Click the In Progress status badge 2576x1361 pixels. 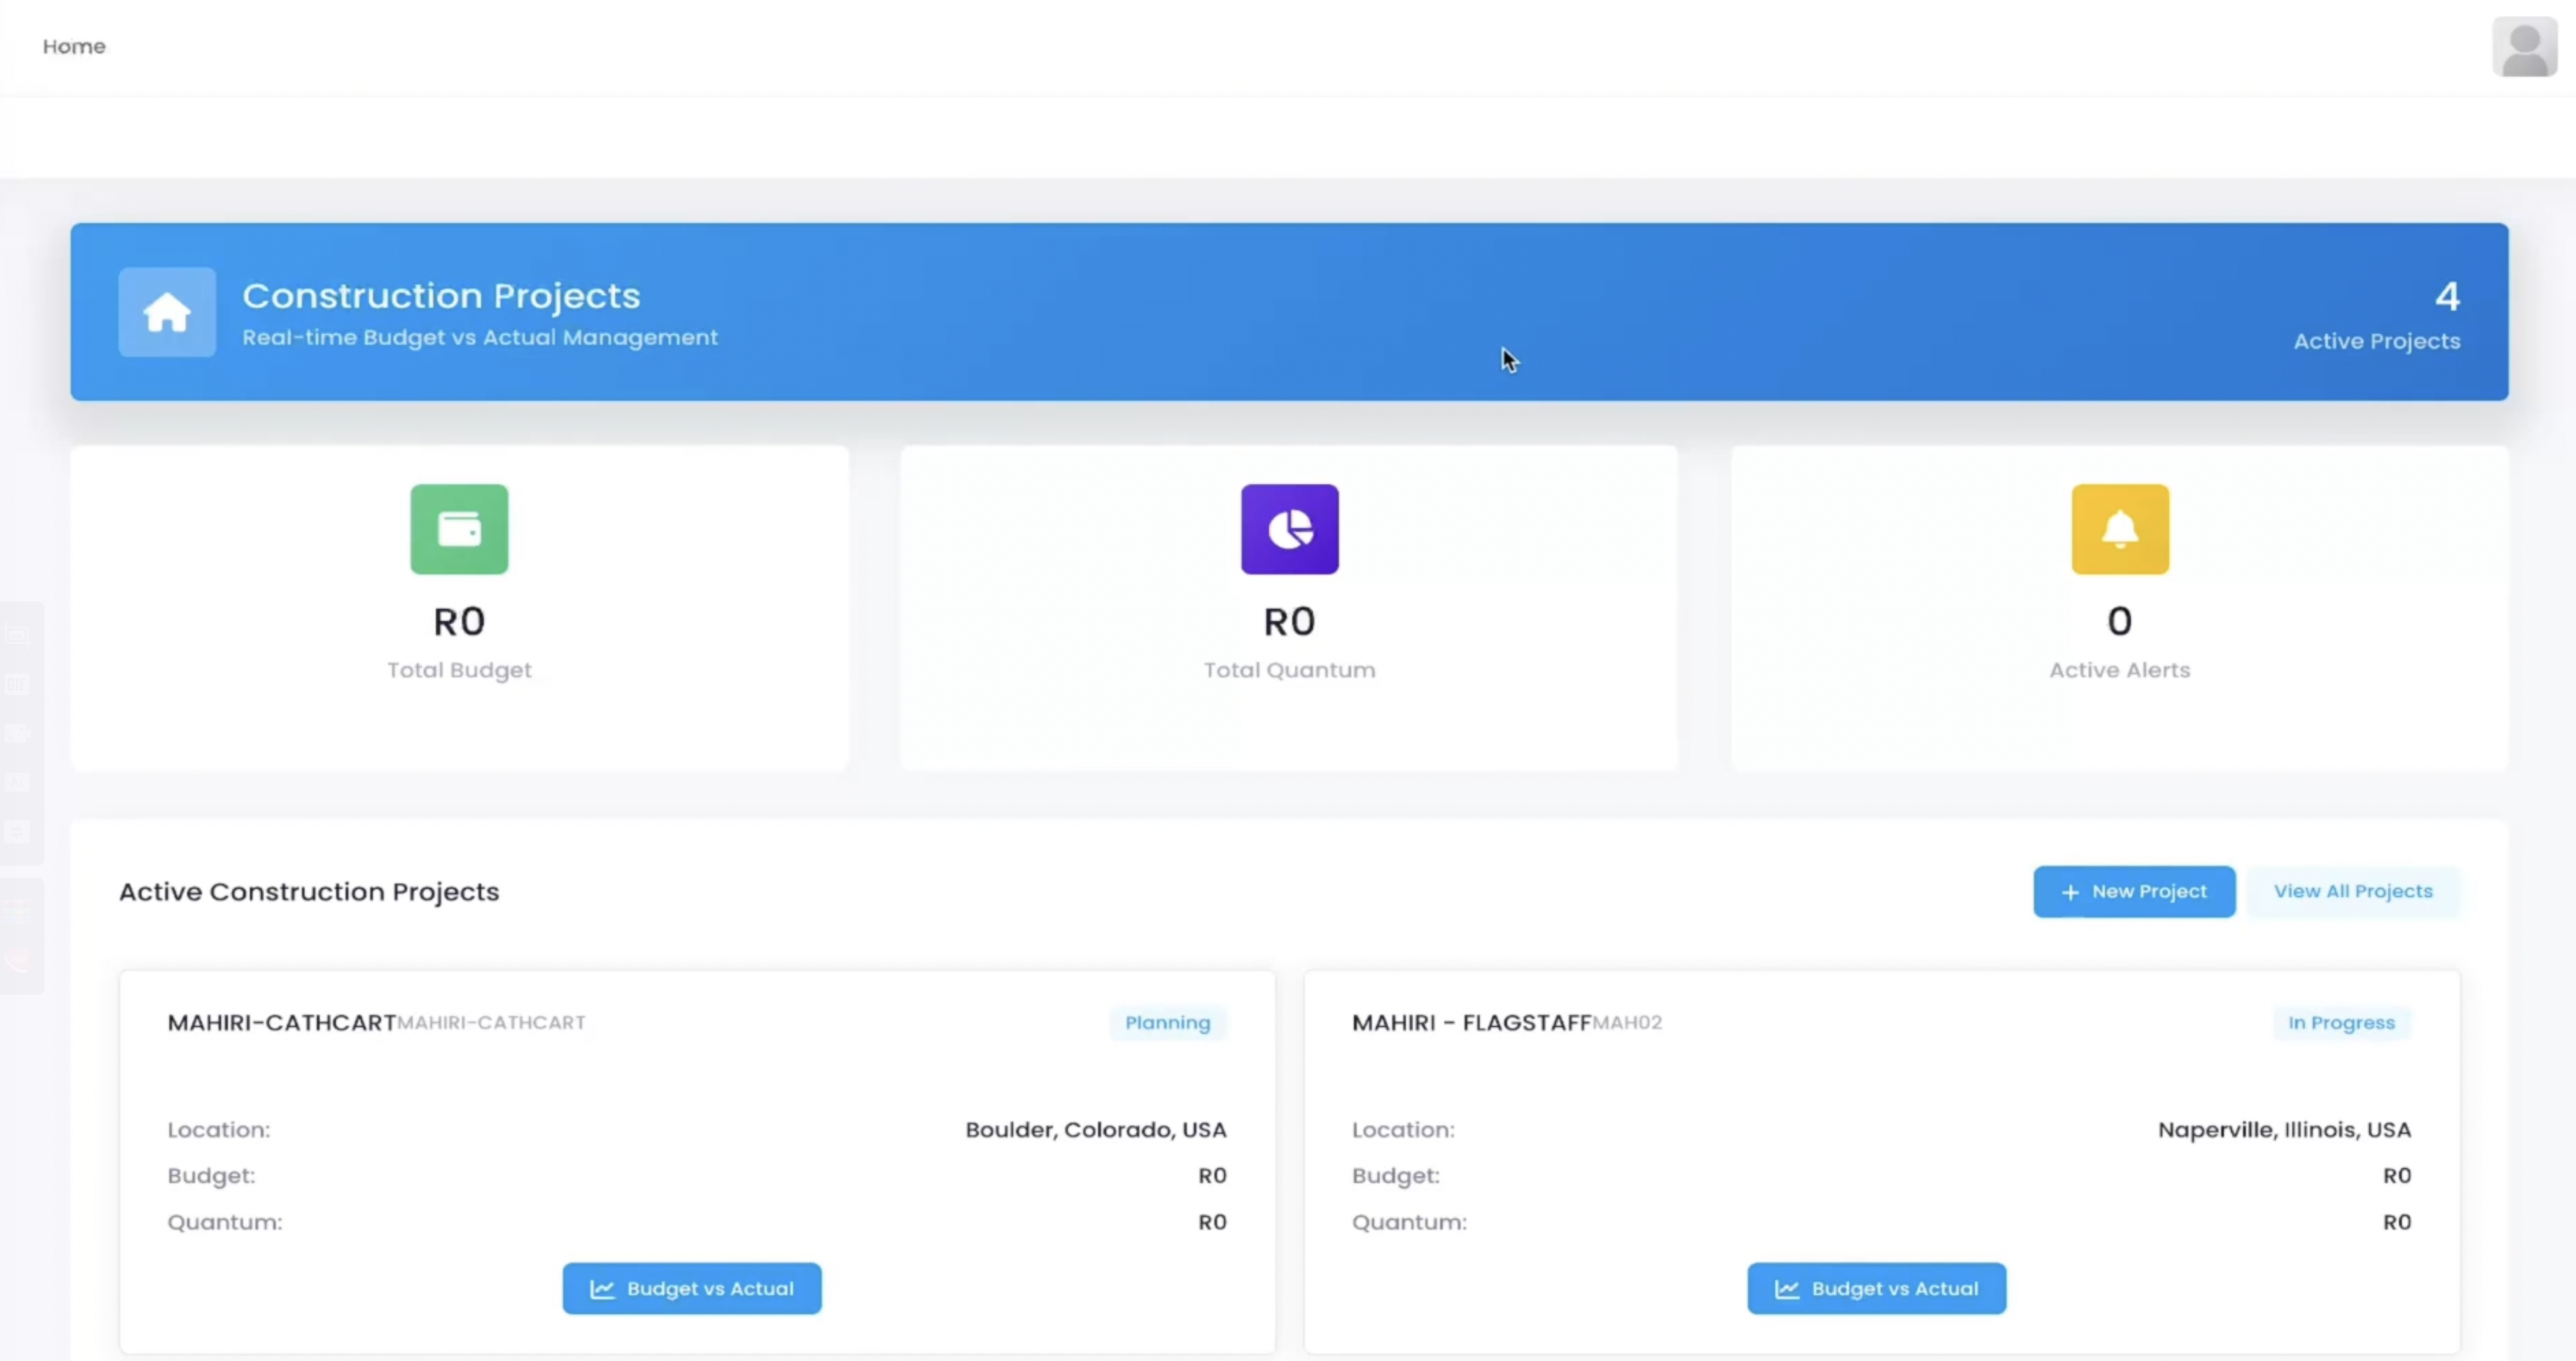point(2341,1022)
